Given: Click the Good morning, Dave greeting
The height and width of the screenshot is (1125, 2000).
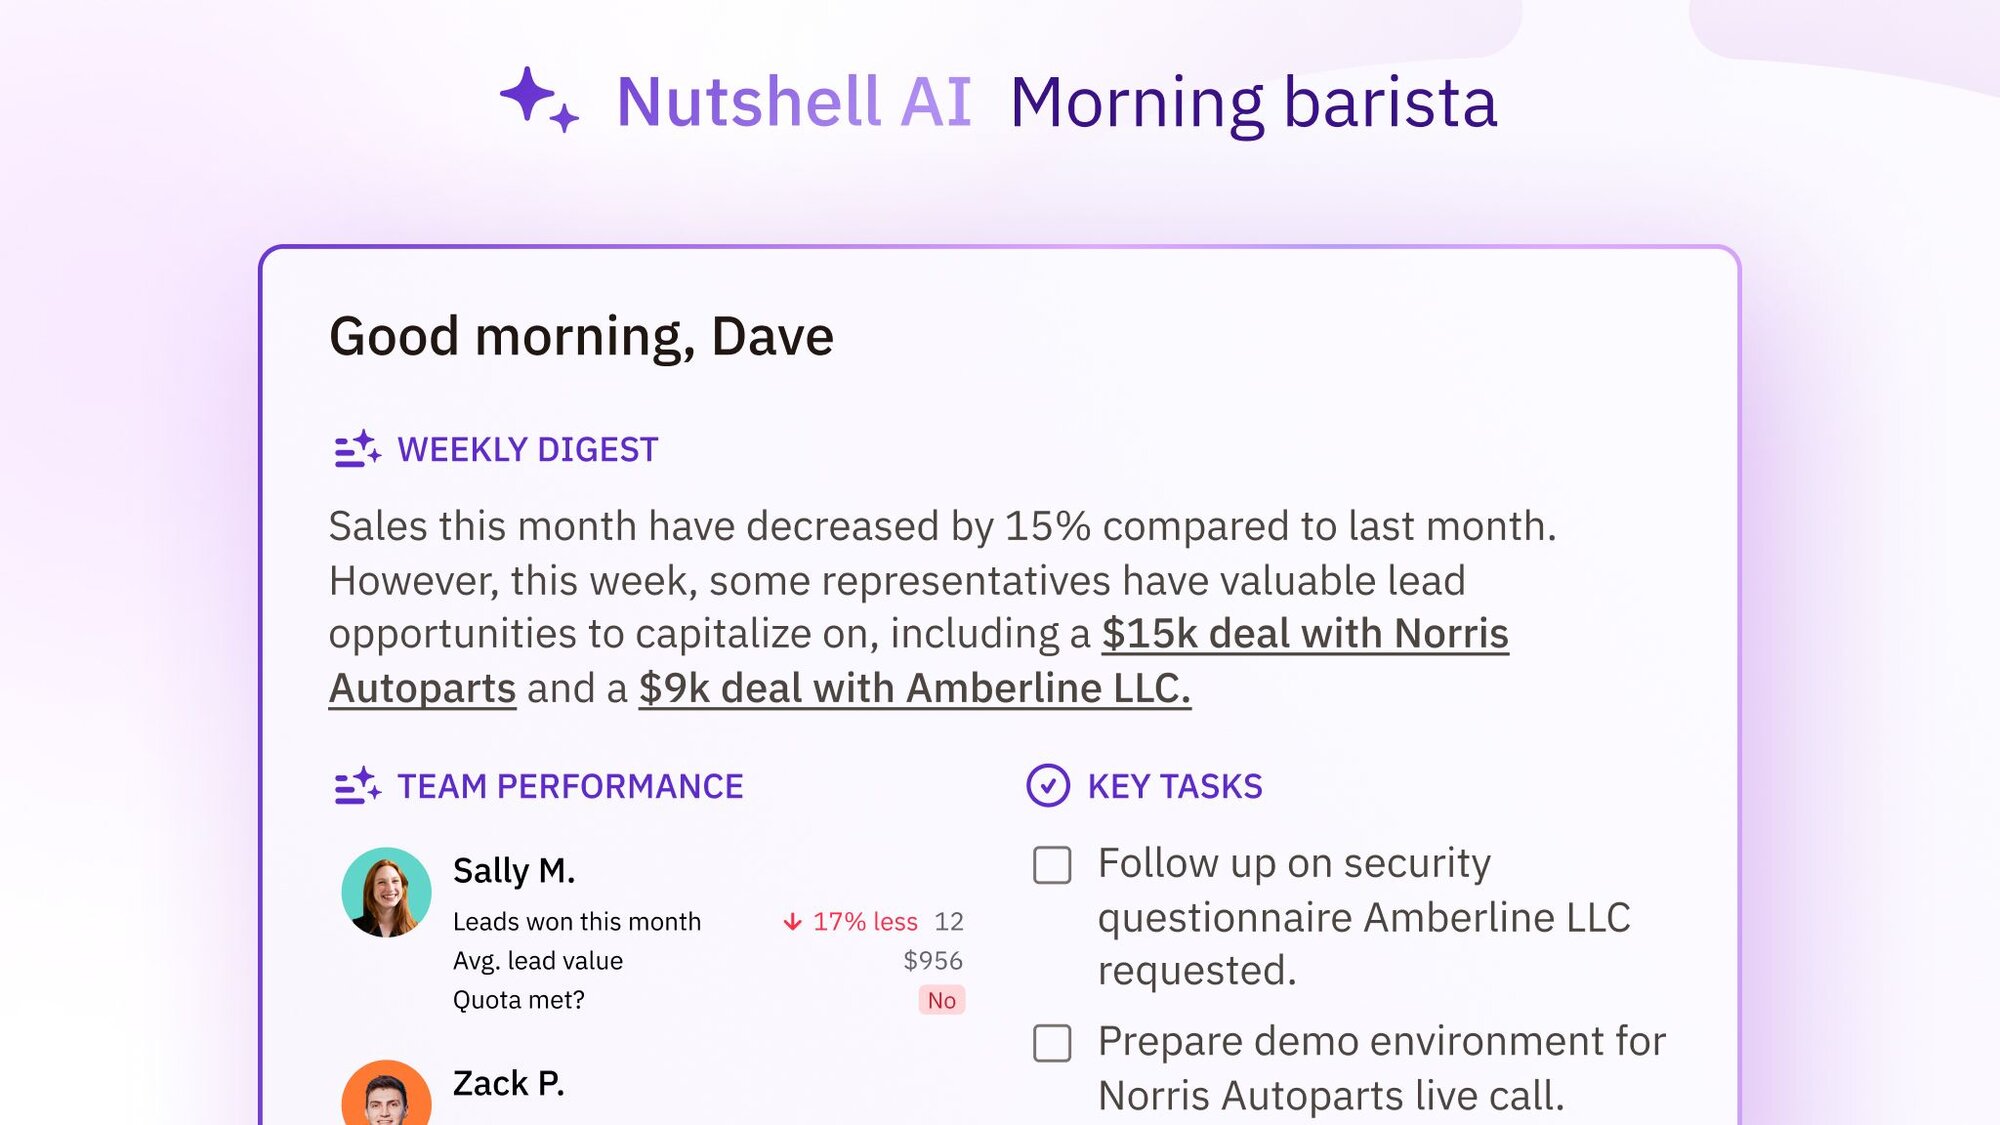Looking at the screenshot, I should [581, 336].
